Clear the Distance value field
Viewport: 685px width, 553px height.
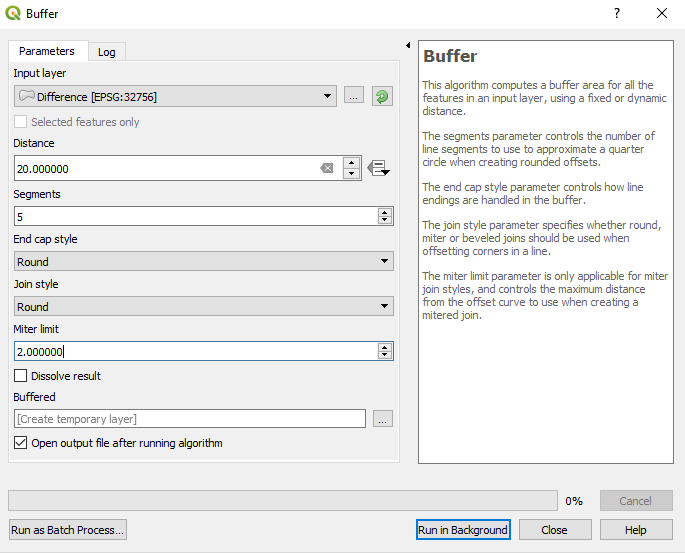pos(327,169)
